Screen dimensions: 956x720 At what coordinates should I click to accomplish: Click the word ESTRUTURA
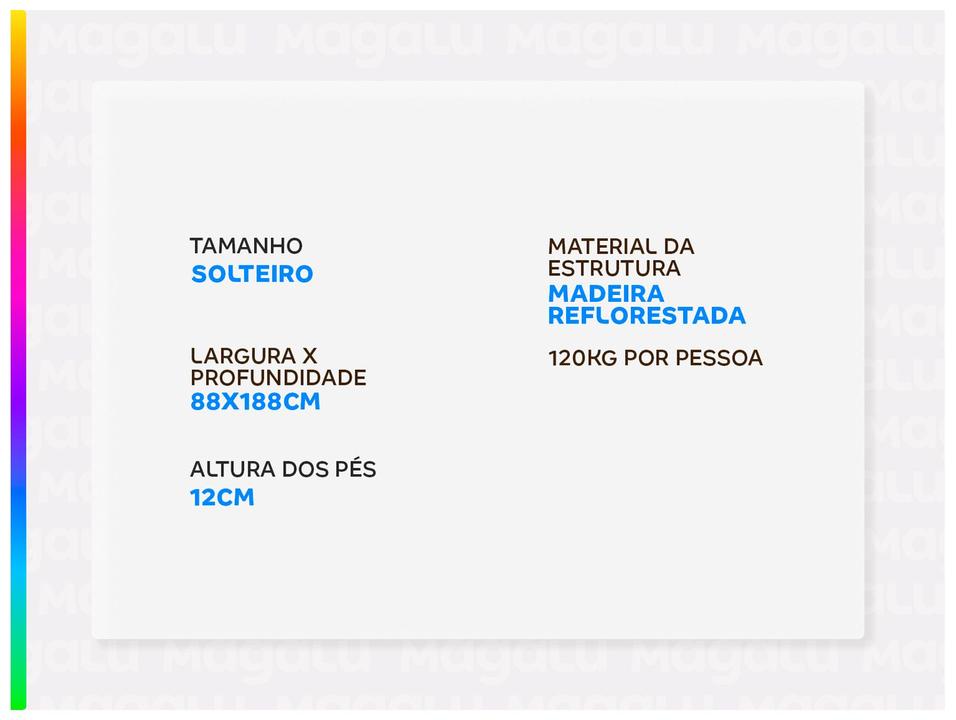pos(614,268)
